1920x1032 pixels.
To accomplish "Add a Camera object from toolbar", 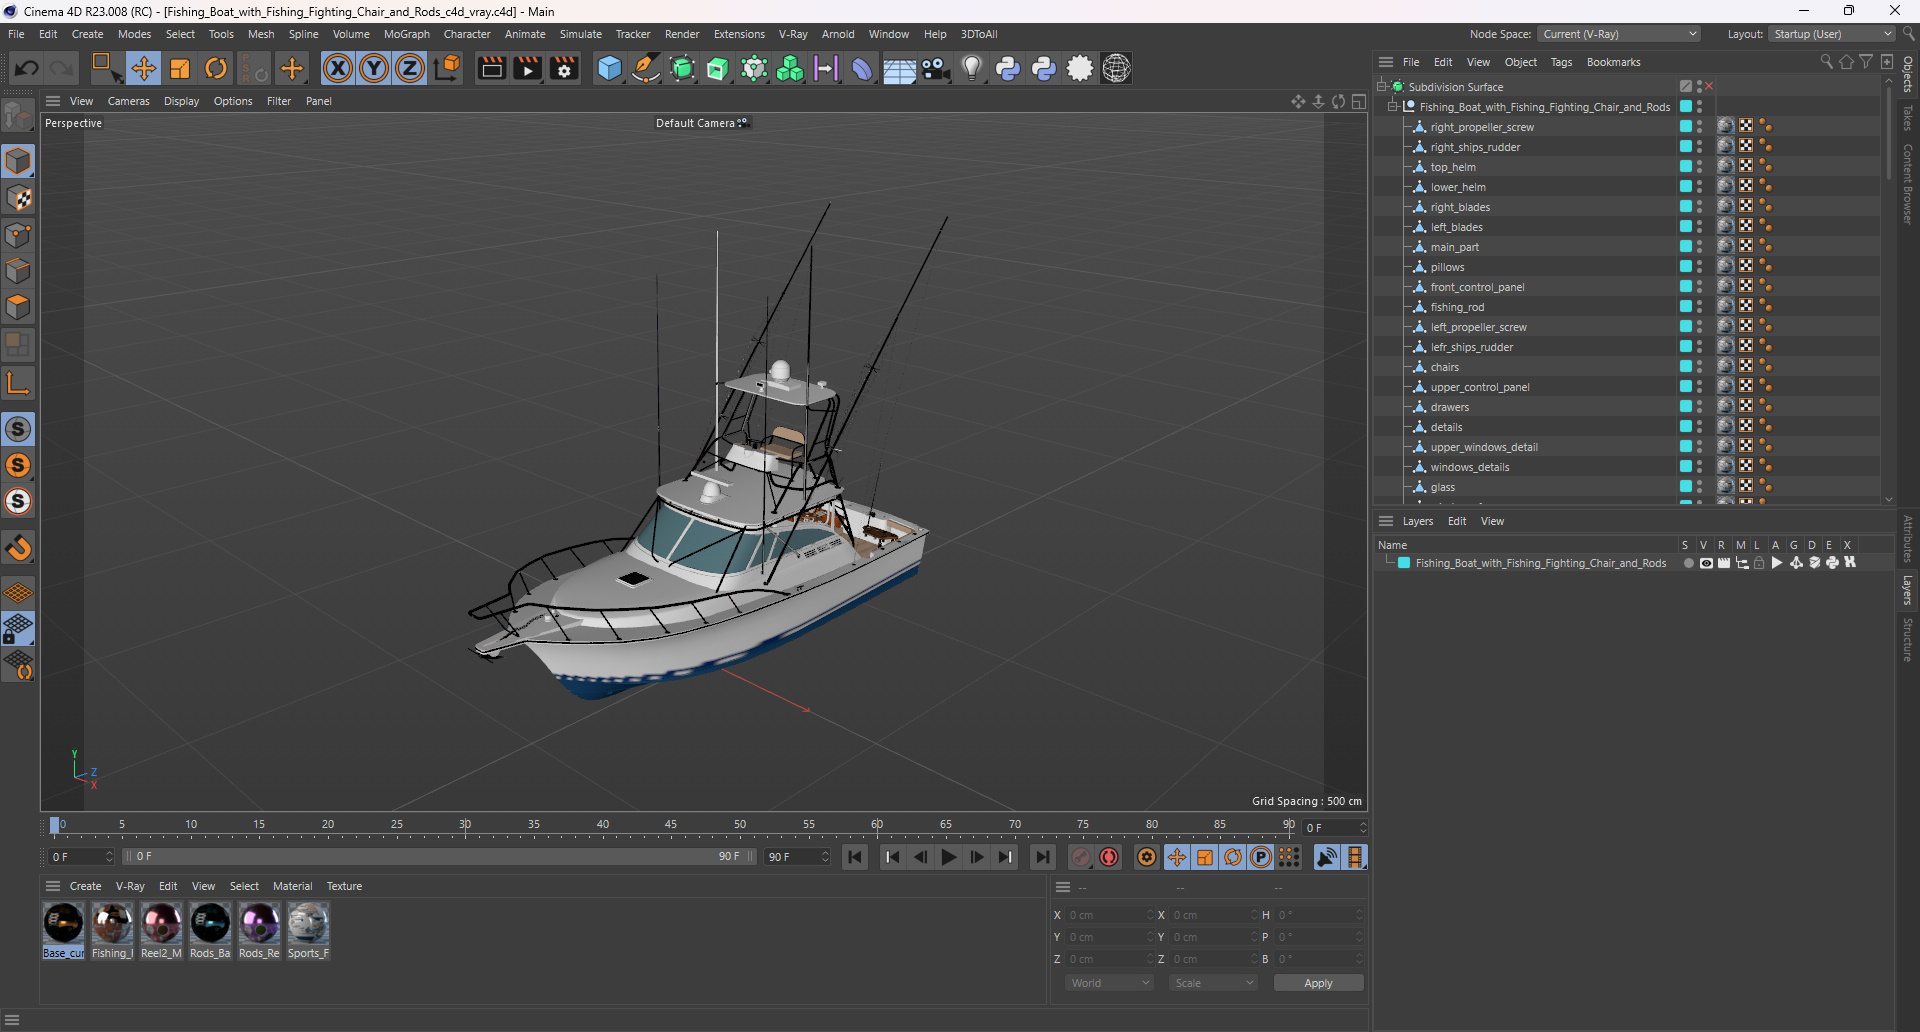I will point(935,69).
